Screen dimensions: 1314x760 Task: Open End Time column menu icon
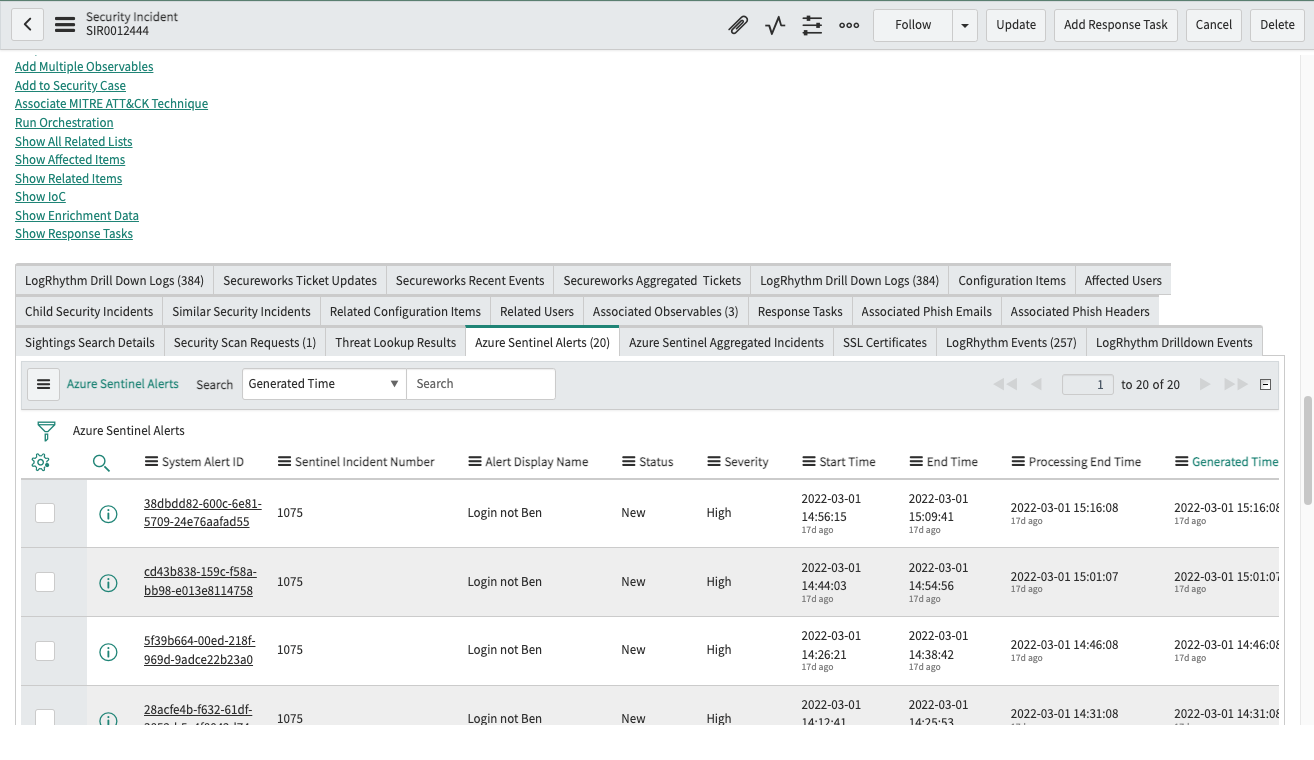(x=917, y=462)
